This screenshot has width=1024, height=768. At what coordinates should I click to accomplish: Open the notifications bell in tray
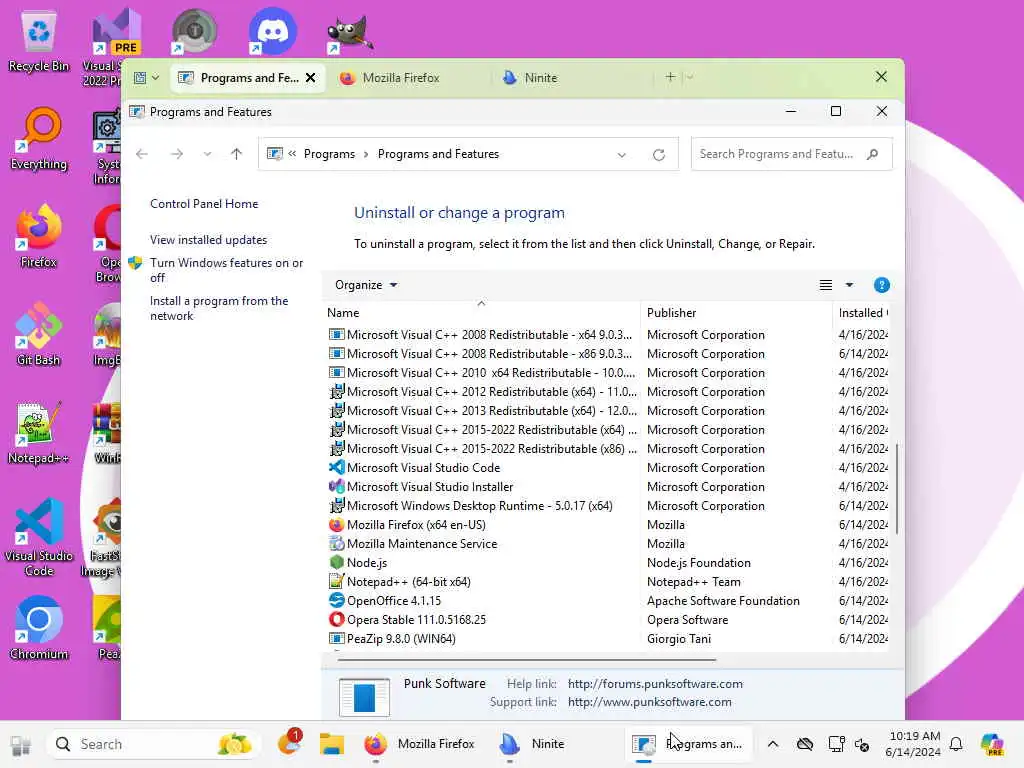(956, 744)
